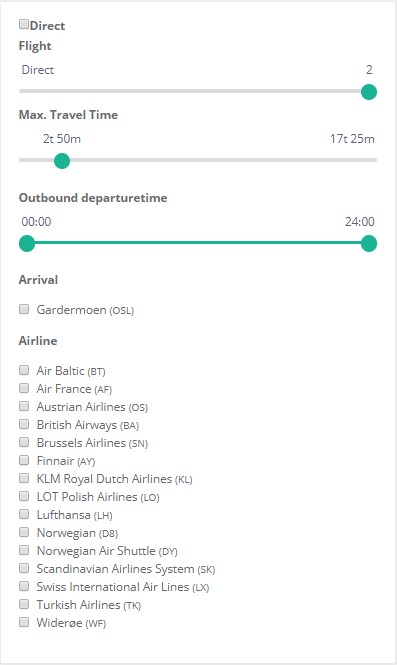The height and width of the screenshot is (665, 397).
Task: Check Scandinavian Airlines System (SK)
Action: click(x=24, y=568)
